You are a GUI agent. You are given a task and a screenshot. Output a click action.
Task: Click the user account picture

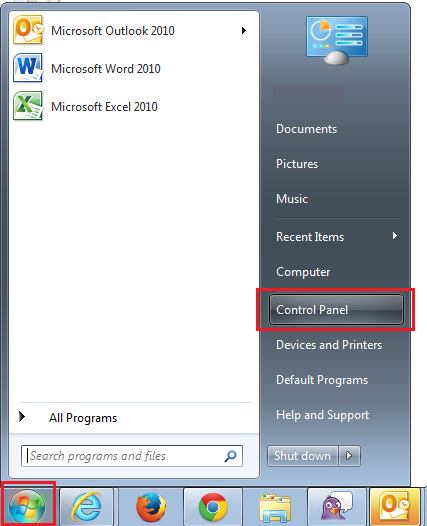[x=336, y=40]
